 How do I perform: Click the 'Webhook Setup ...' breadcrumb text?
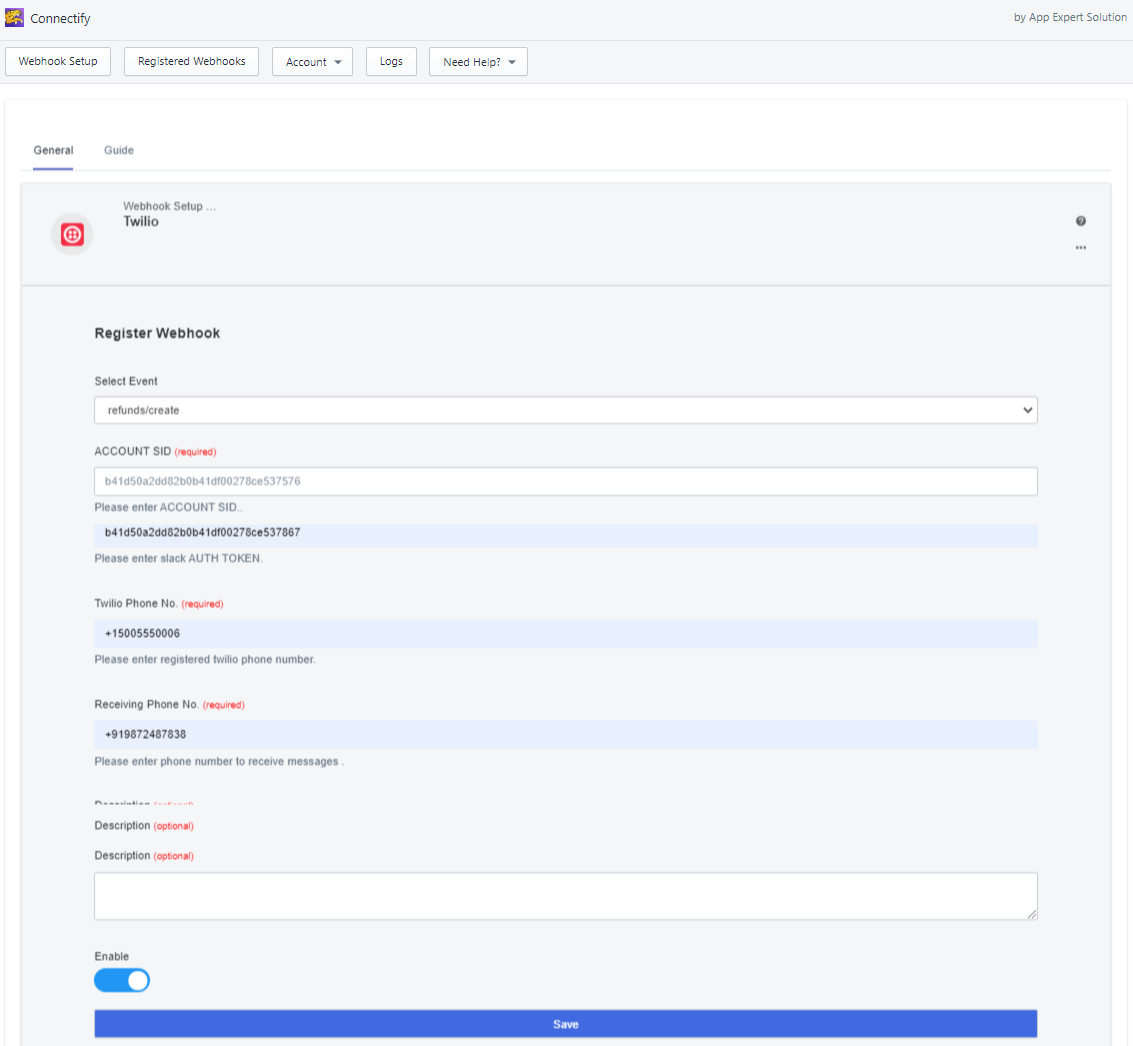(169, 206)
